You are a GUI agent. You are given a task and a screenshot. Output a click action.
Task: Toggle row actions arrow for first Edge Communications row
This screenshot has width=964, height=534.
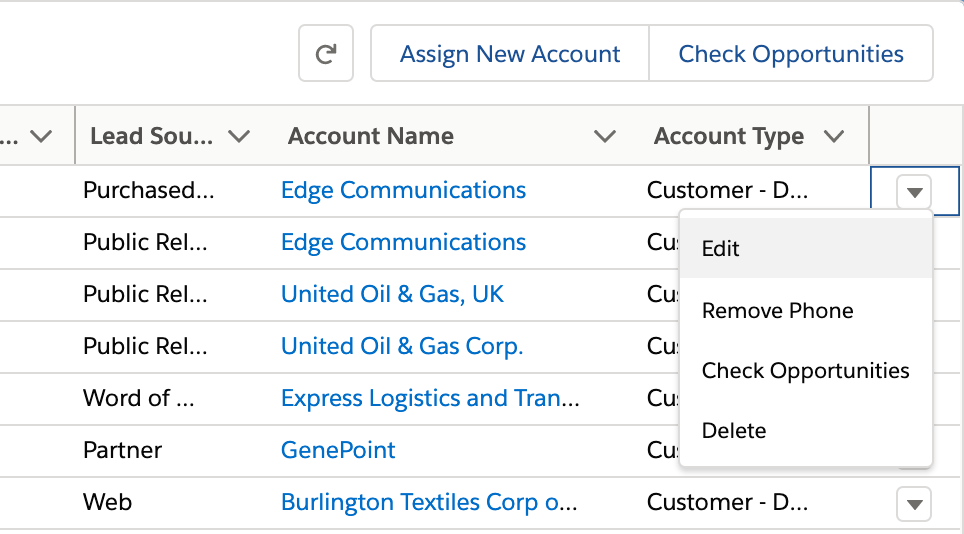coord(914,192)
